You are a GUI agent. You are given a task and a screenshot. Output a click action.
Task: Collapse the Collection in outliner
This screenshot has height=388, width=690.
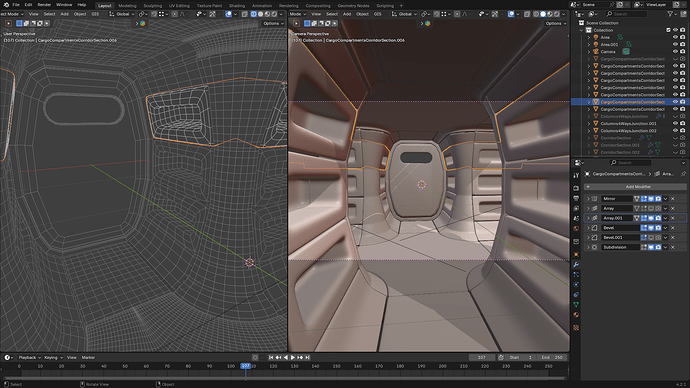tap(582, 30)
